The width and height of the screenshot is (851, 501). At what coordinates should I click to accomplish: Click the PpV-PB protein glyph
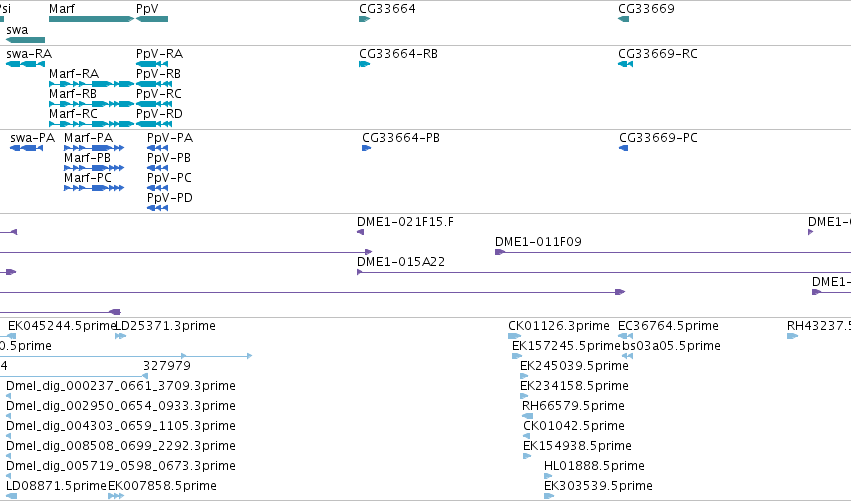pos(157,168)
